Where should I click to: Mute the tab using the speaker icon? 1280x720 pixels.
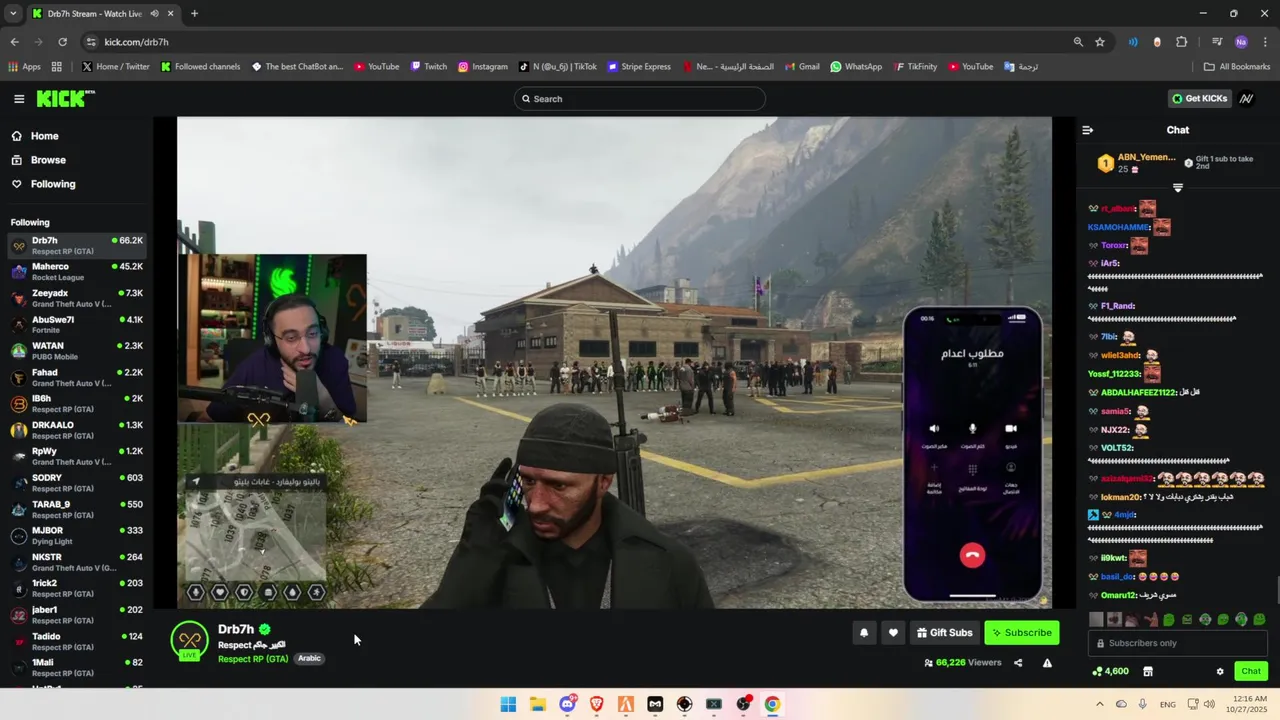155,14
